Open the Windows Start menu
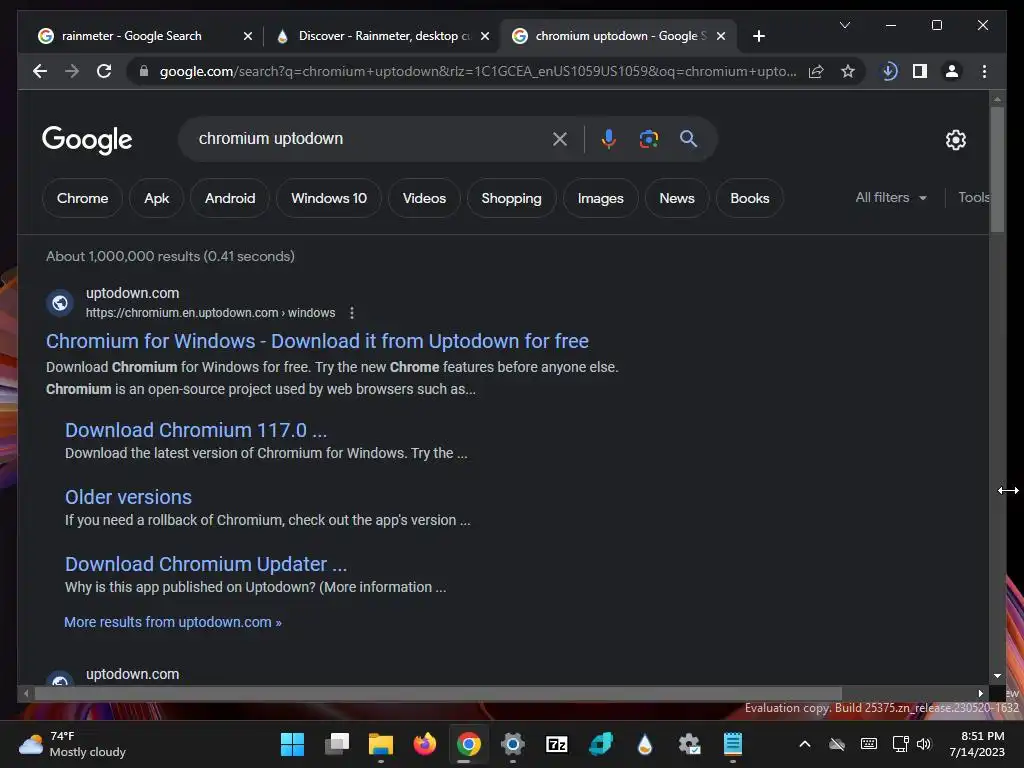Viewport: 1024px width, 768px height. pyautogui.click(x=292, y=744)
